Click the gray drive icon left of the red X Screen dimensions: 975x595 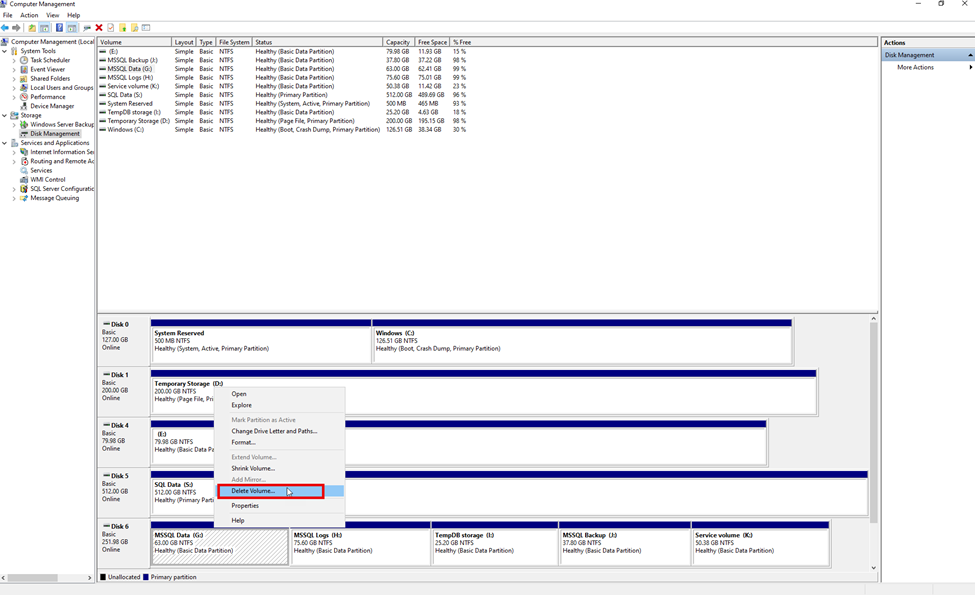tap(87, 28)
